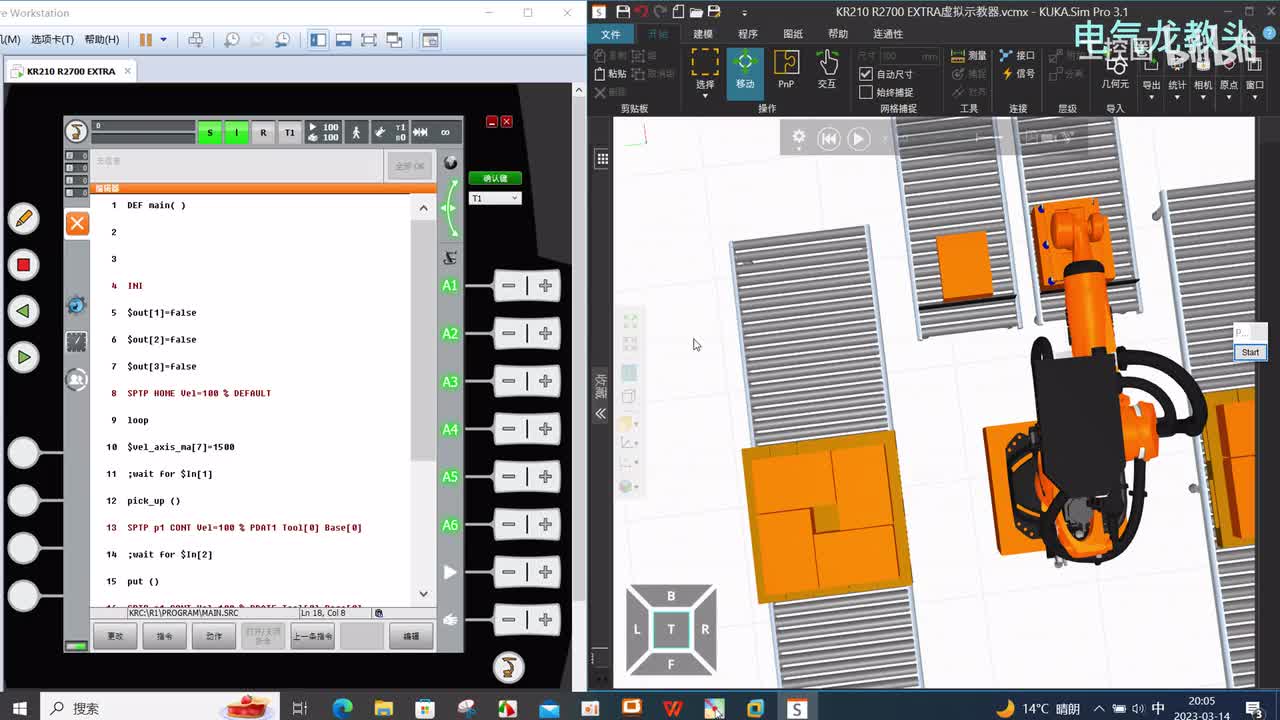Click the incremental jogging infinity icon
The height and width of the screenshot is (720, 1280).
click(x=445, y=132)
